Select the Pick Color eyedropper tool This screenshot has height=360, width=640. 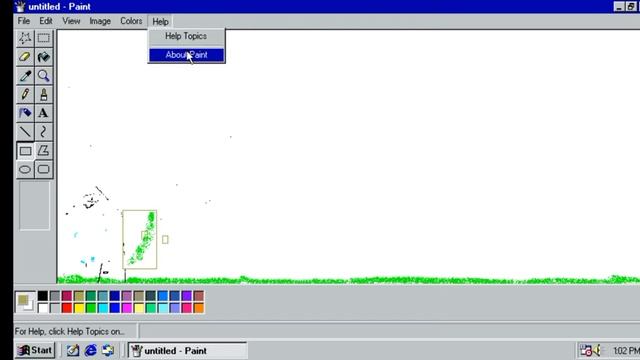pos(25,76)
